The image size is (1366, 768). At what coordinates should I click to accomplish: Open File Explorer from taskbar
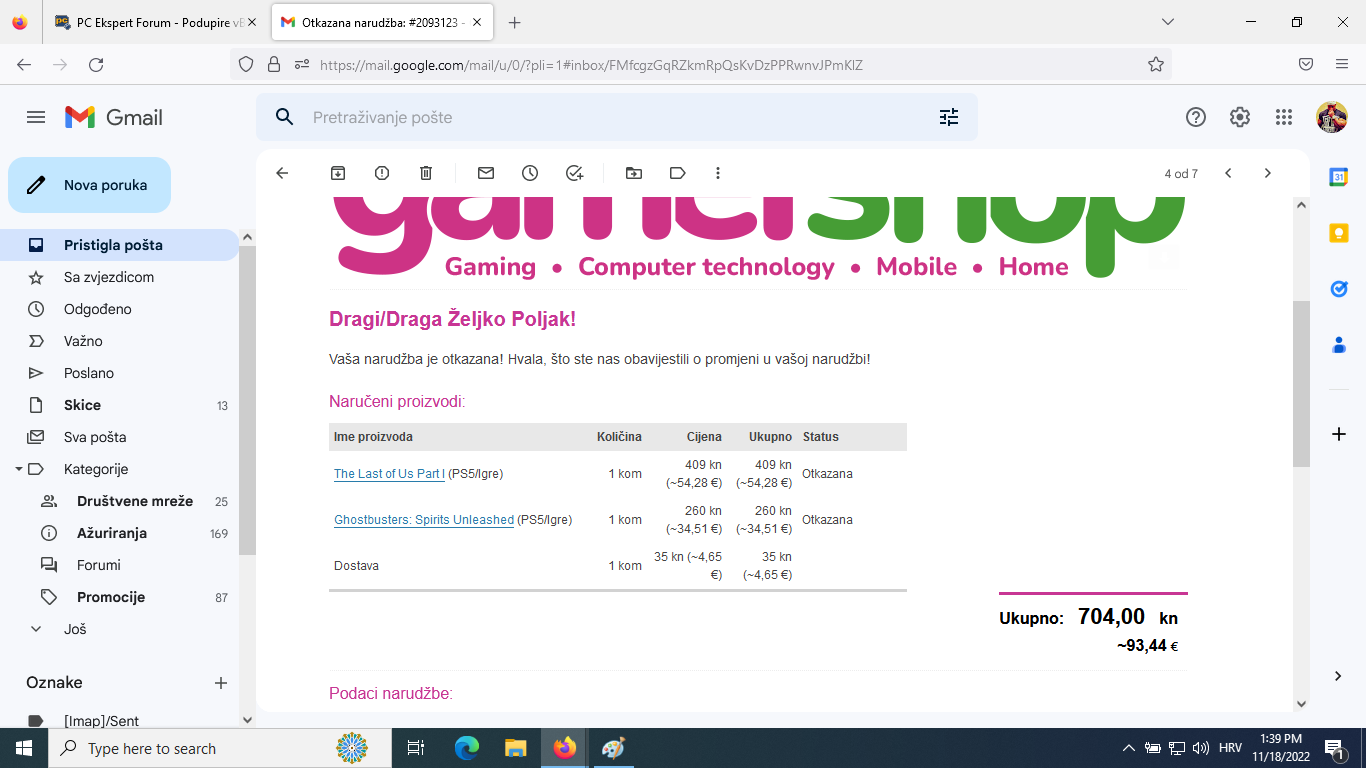515,748
